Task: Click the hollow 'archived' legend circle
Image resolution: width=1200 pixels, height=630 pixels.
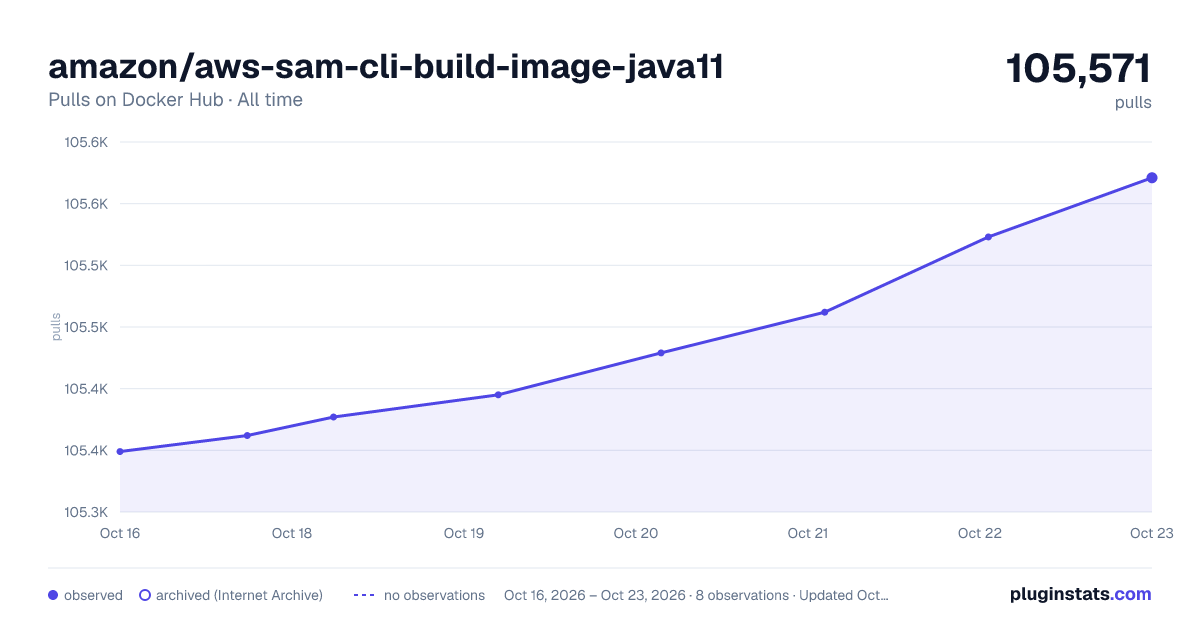Action: point(145,595)
